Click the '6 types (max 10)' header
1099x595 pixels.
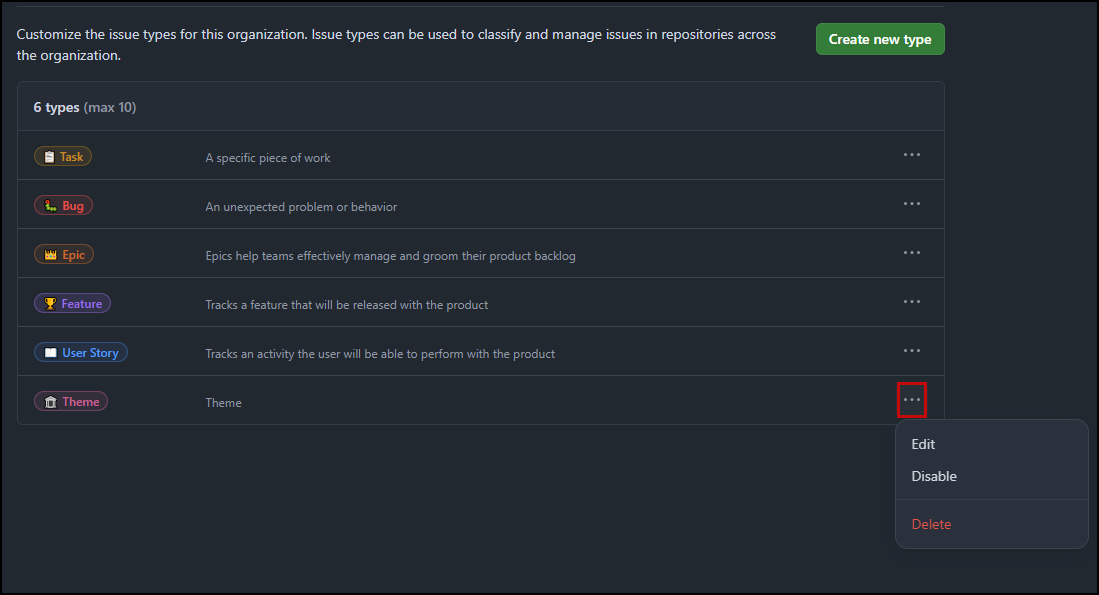pos(85,107)
